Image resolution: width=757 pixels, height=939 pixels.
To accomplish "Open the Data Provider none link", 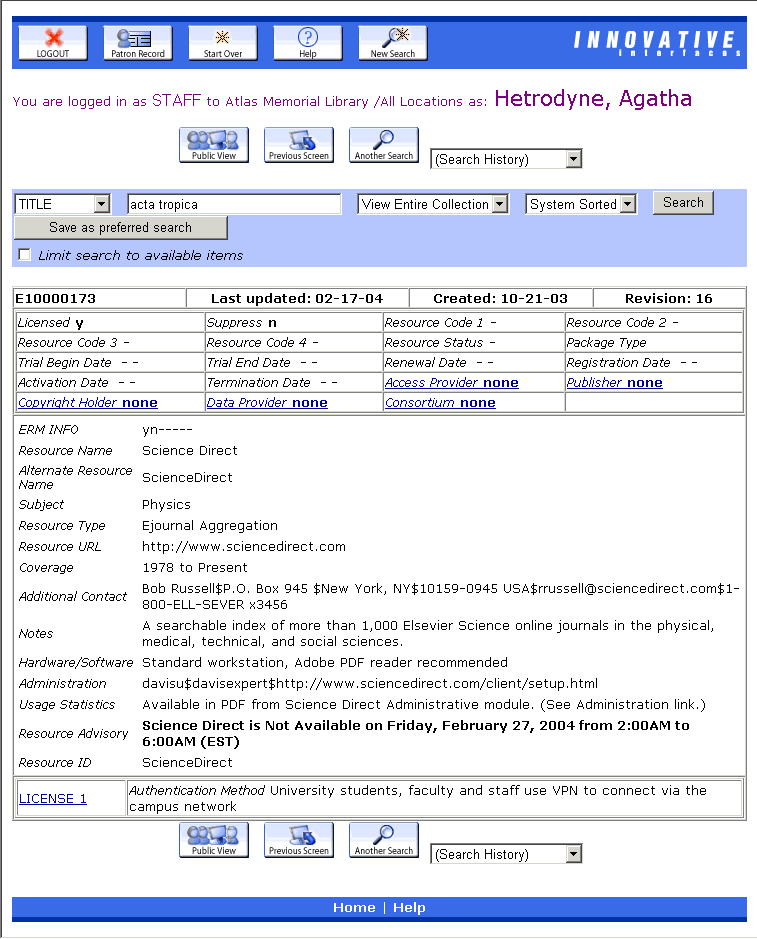I will coord(267,402).
